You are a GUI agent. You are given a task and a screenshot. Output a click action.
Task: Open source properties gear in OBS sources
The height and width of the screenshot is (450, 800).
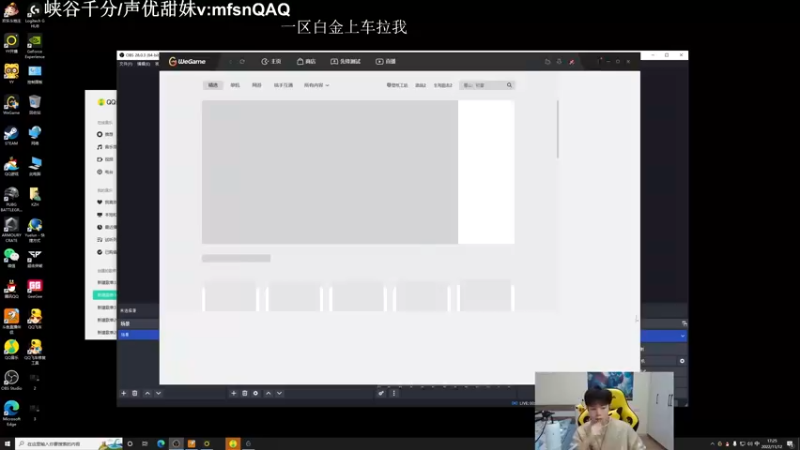click(x=256, y=393)
